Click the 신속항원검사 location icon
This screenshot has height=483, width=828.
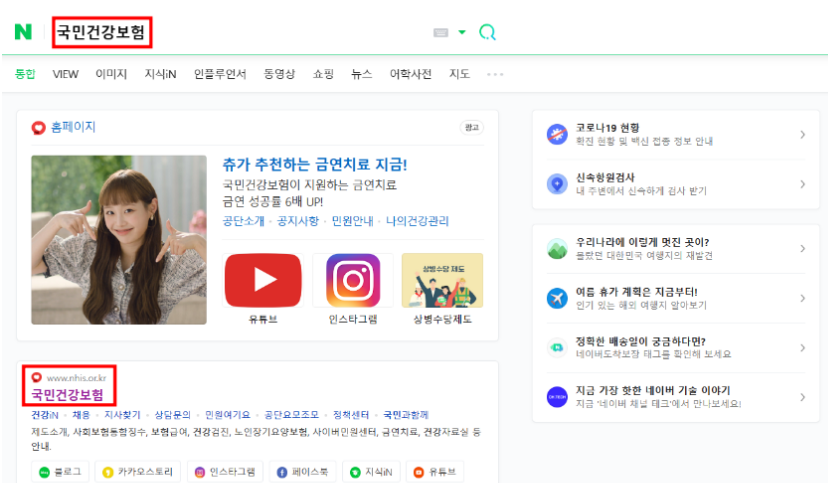[x=557, y=184]
